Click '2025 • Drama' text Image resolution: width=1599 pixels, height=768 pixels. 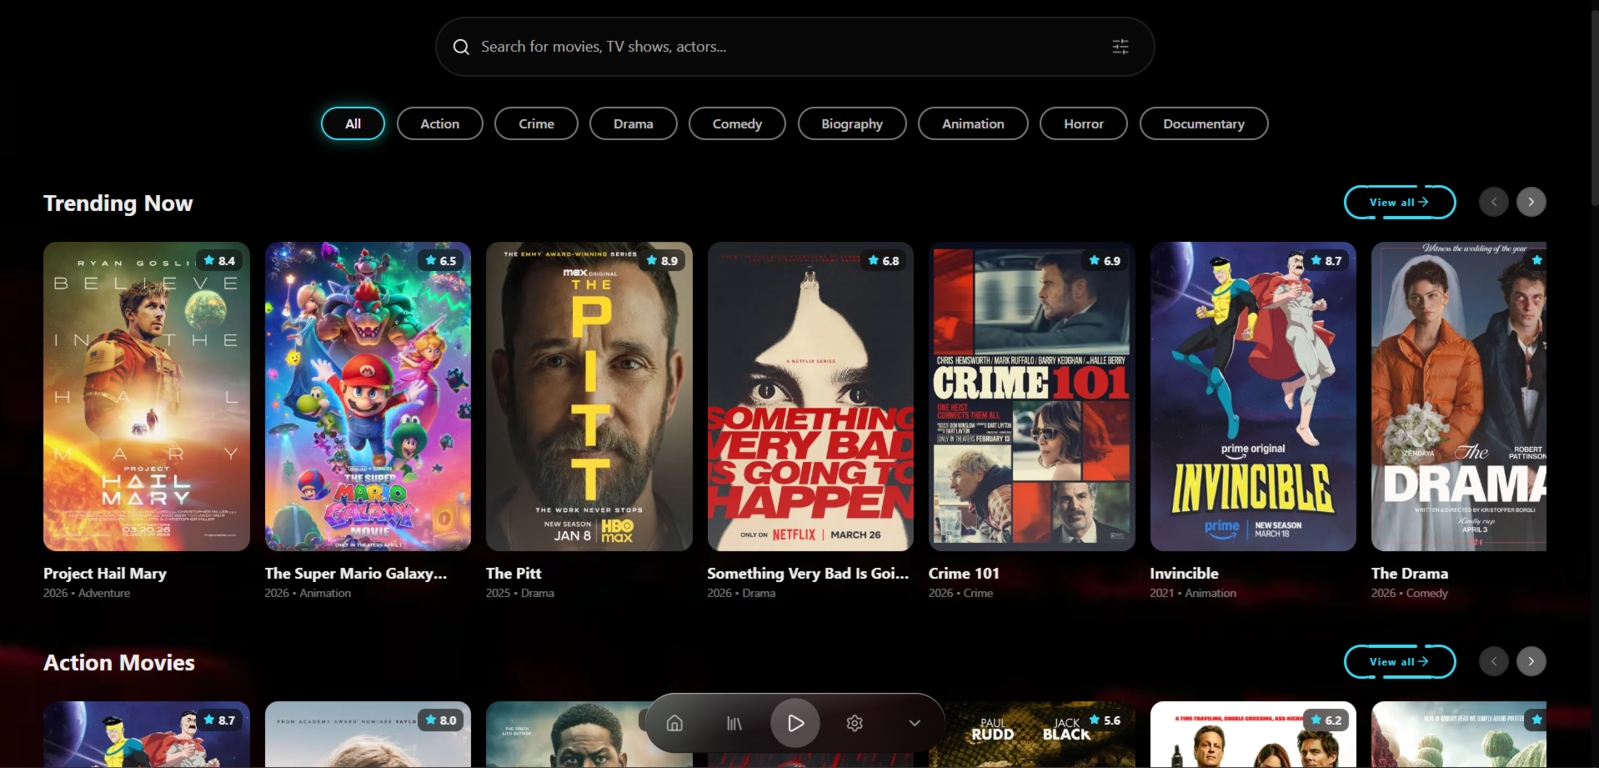[520, 593]
